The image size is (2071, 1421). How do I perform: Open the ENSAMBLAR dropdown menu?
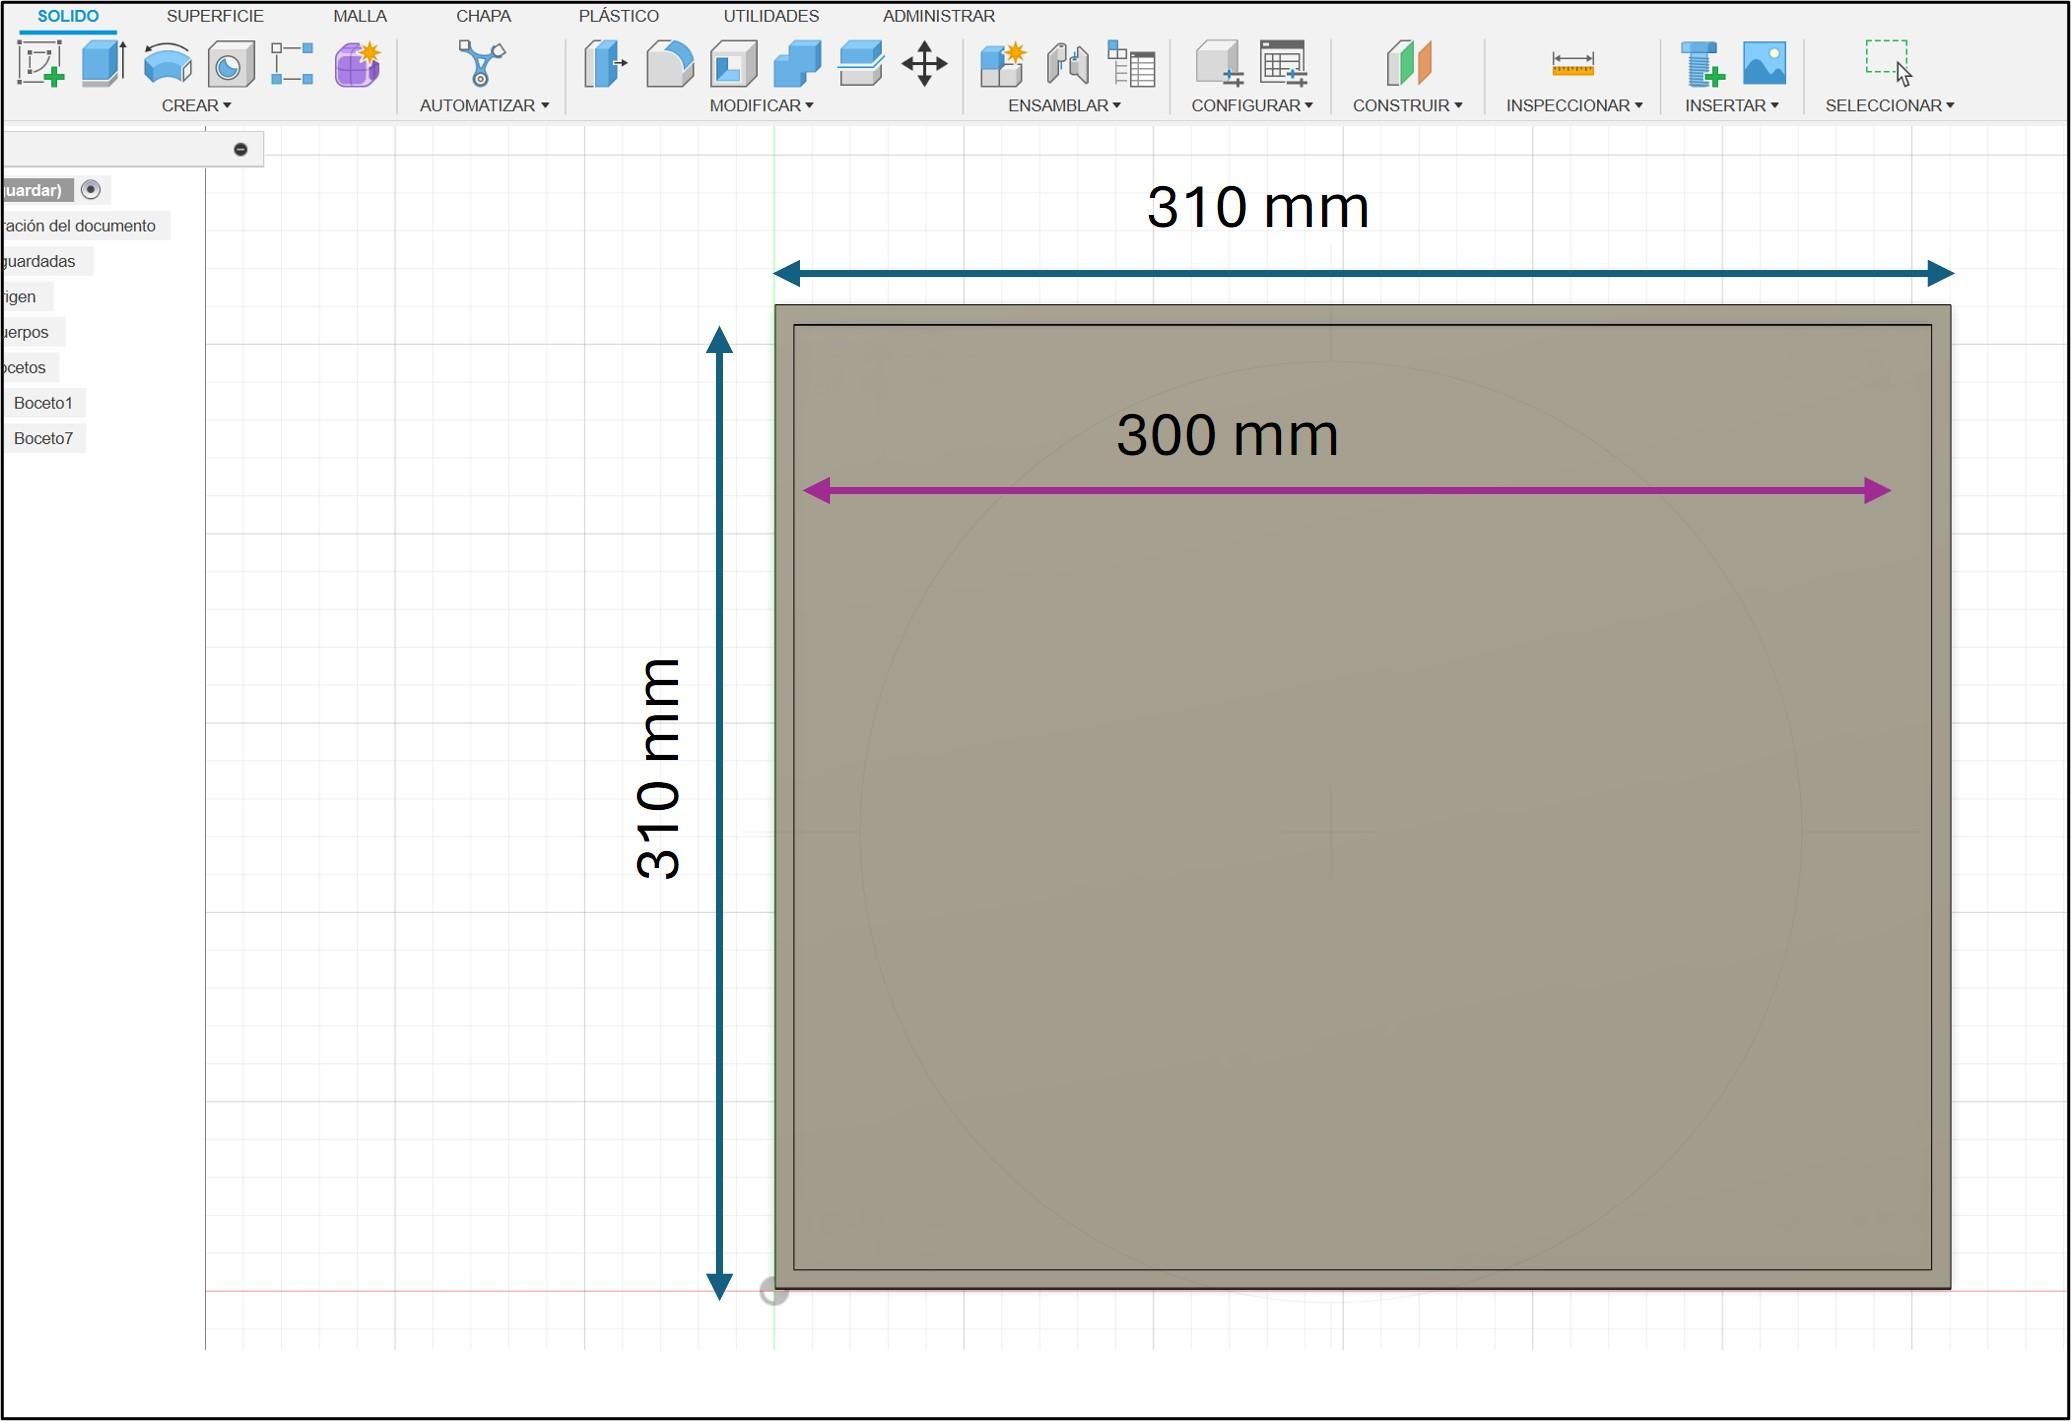pyautogui.click(x=1064, y=105)
